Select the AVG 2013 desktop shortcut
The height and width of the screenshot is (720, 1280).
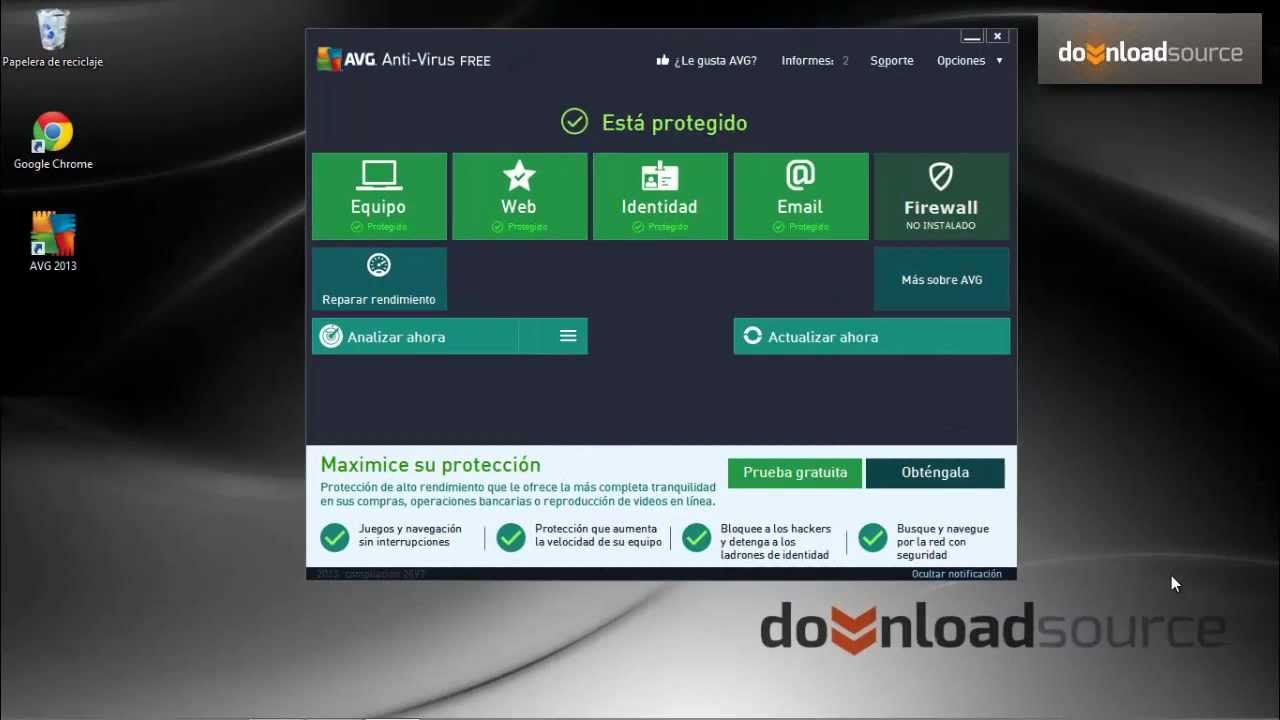tap(53, 242)
